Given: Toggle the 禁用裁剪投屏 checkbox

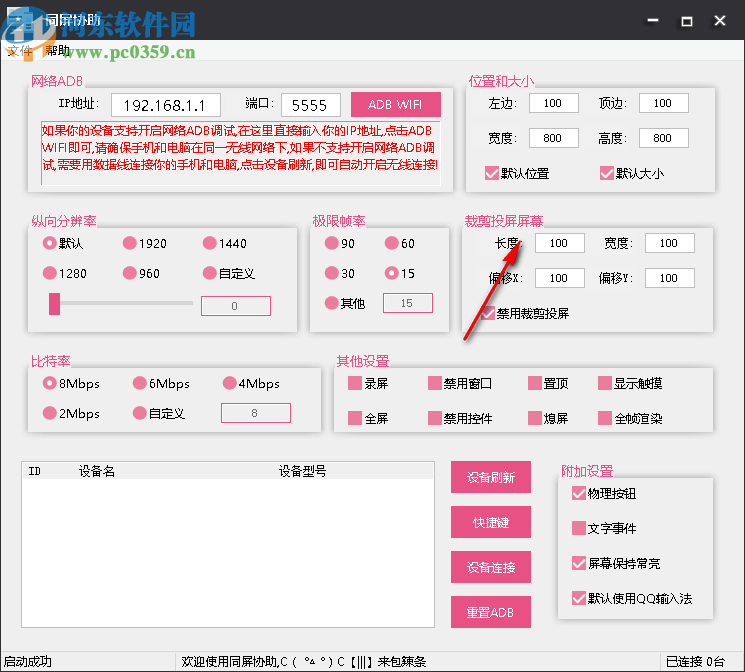Looking at the screenshot, I should pos(488,313).
